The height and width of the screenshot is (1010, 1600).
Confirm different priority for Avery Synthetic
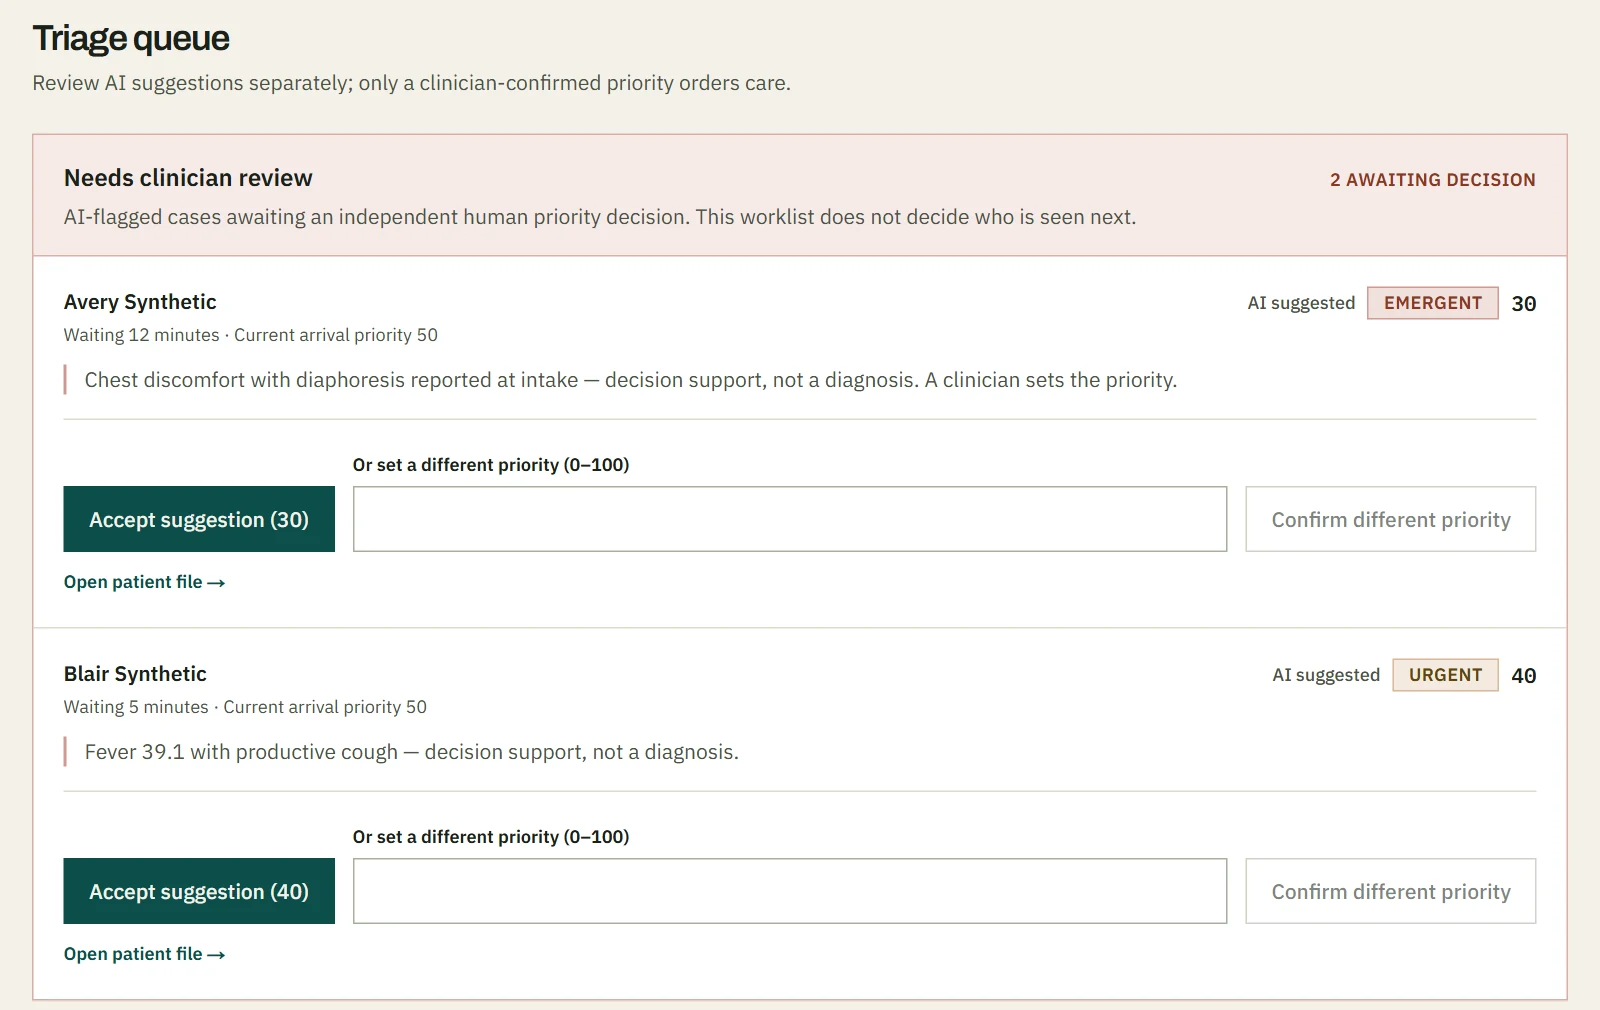[x=1391, y=519]
